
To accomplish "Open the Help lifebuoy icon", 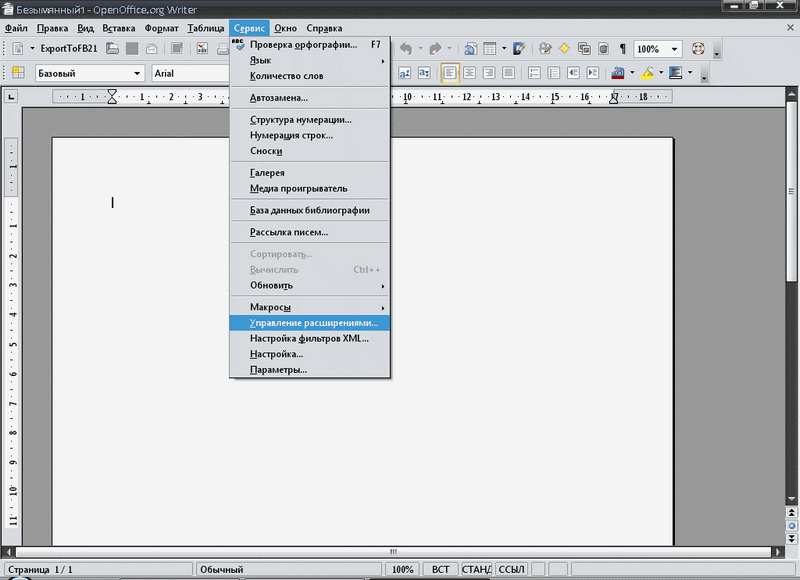I will tap(698, 48).
